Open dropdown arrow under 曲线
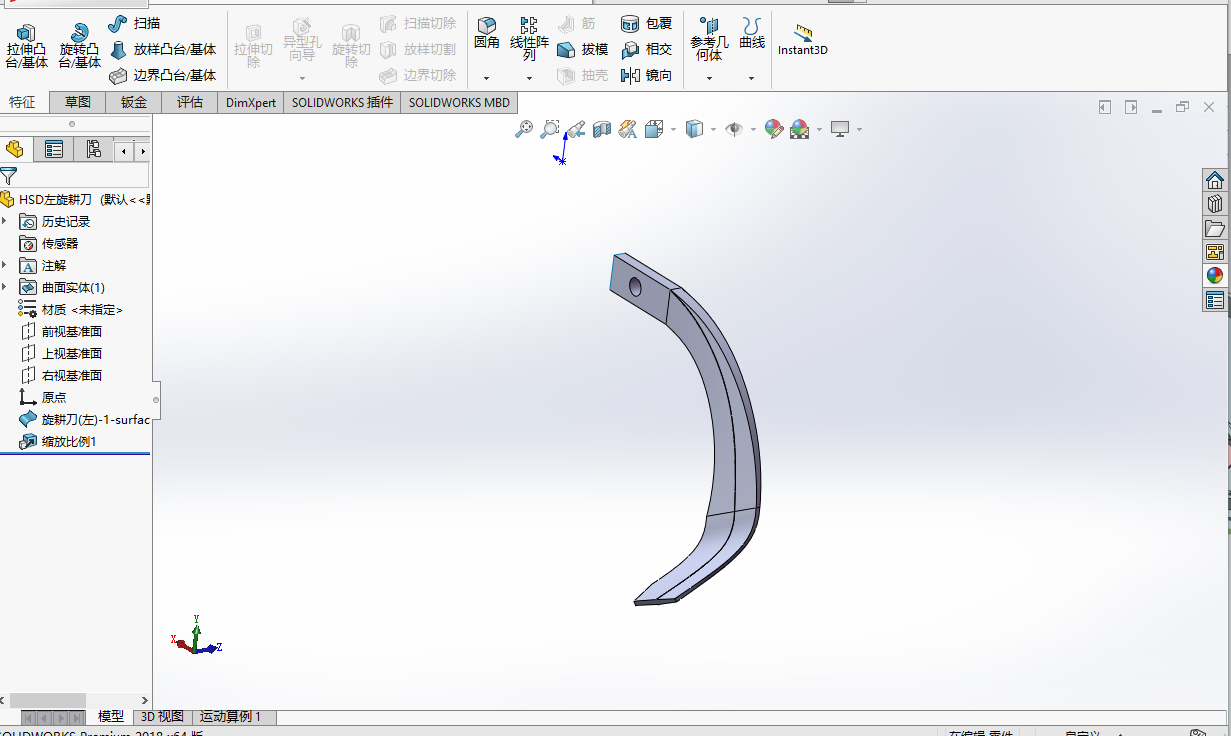 coord(752,78)
